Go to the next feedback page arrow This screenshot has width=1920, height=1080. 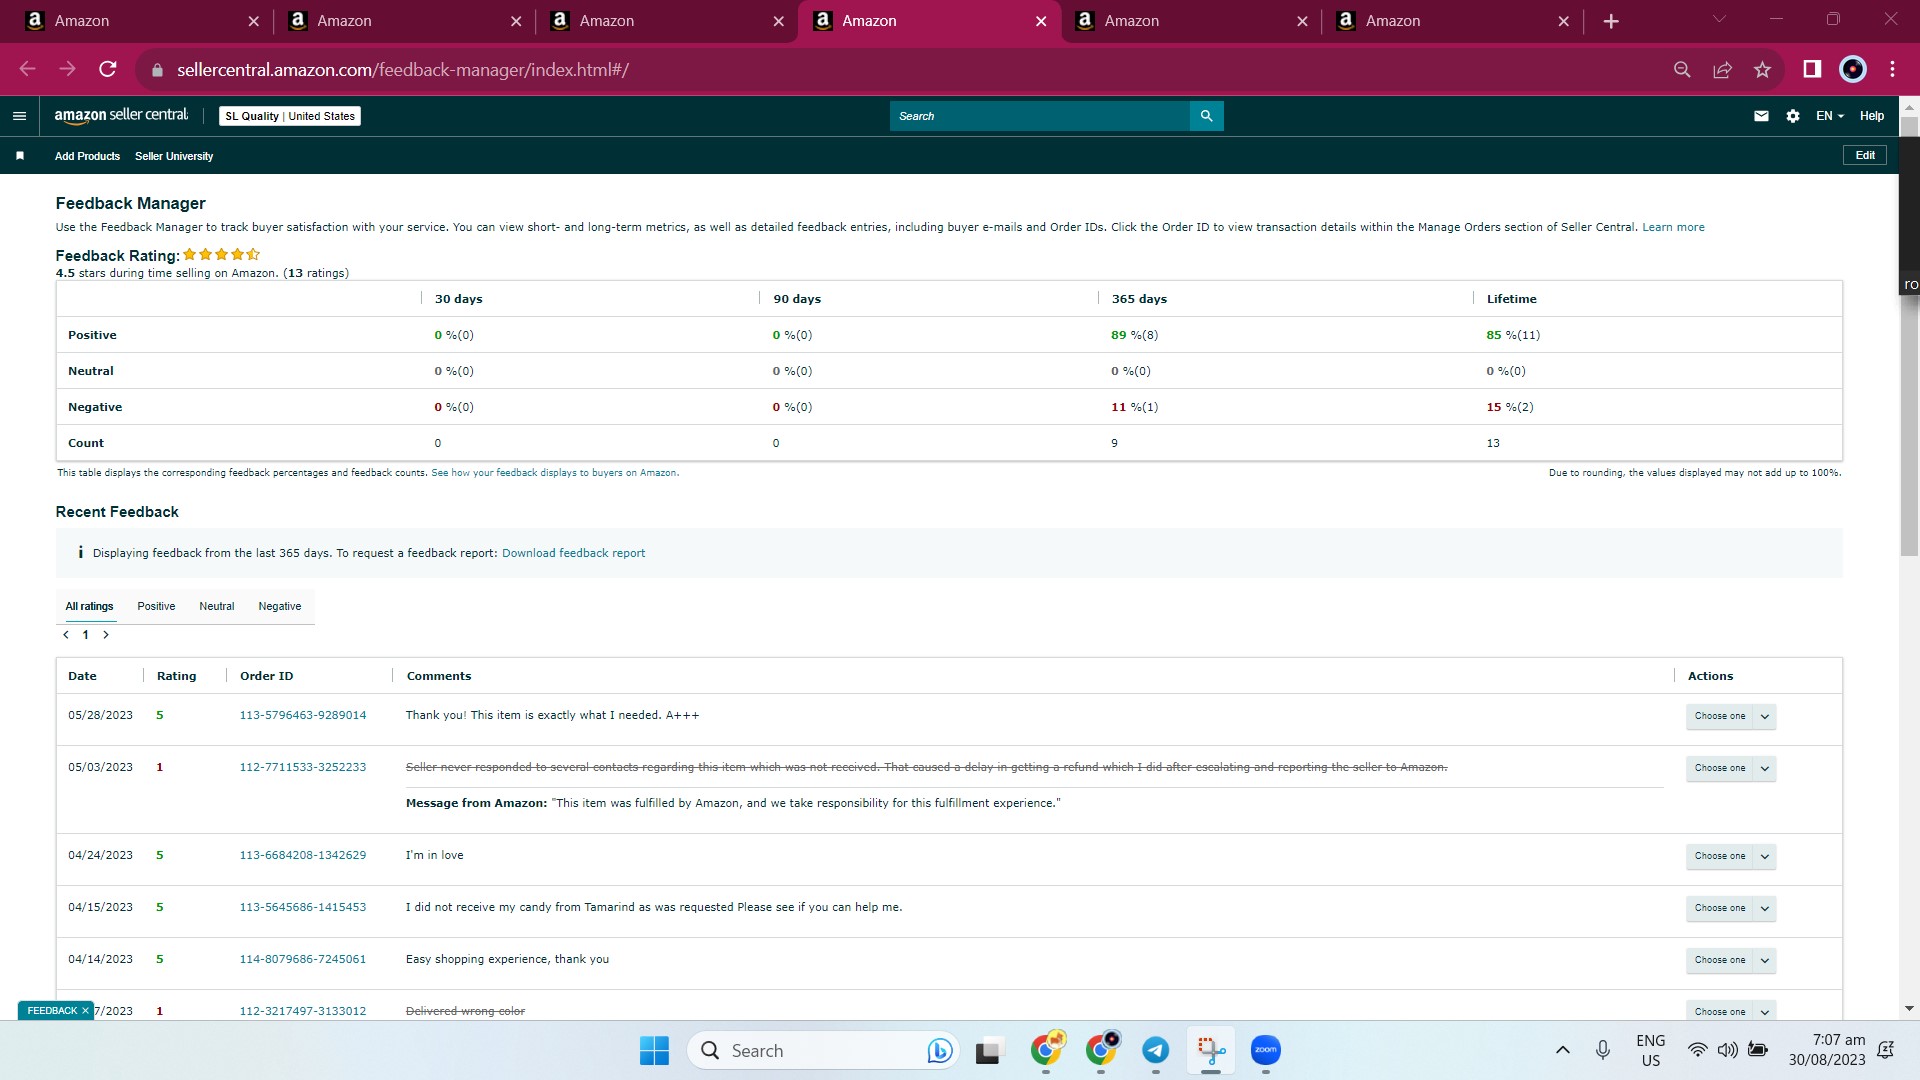[x=106, y=635]
